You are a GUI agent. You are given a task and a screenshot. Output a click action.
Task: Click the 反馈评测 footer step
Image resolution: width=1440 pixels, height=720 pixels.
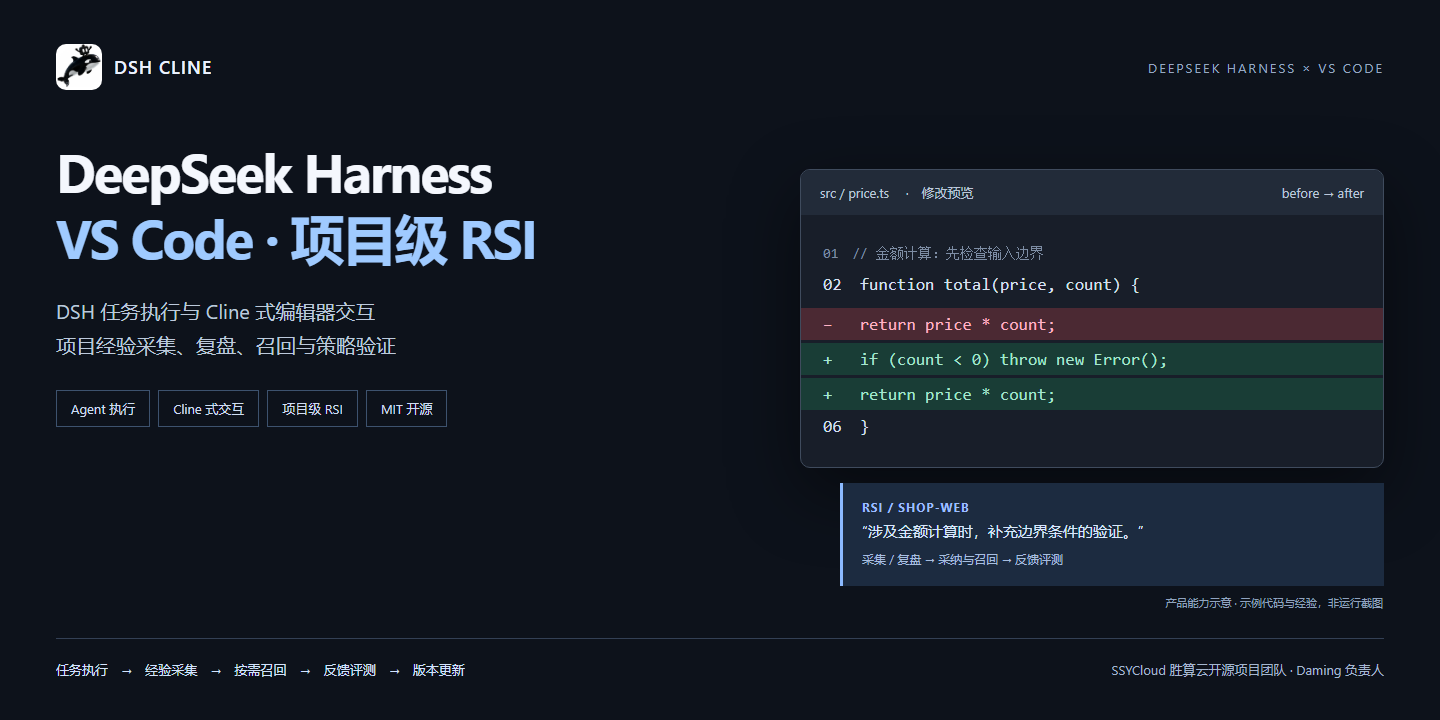coord(349,670)
